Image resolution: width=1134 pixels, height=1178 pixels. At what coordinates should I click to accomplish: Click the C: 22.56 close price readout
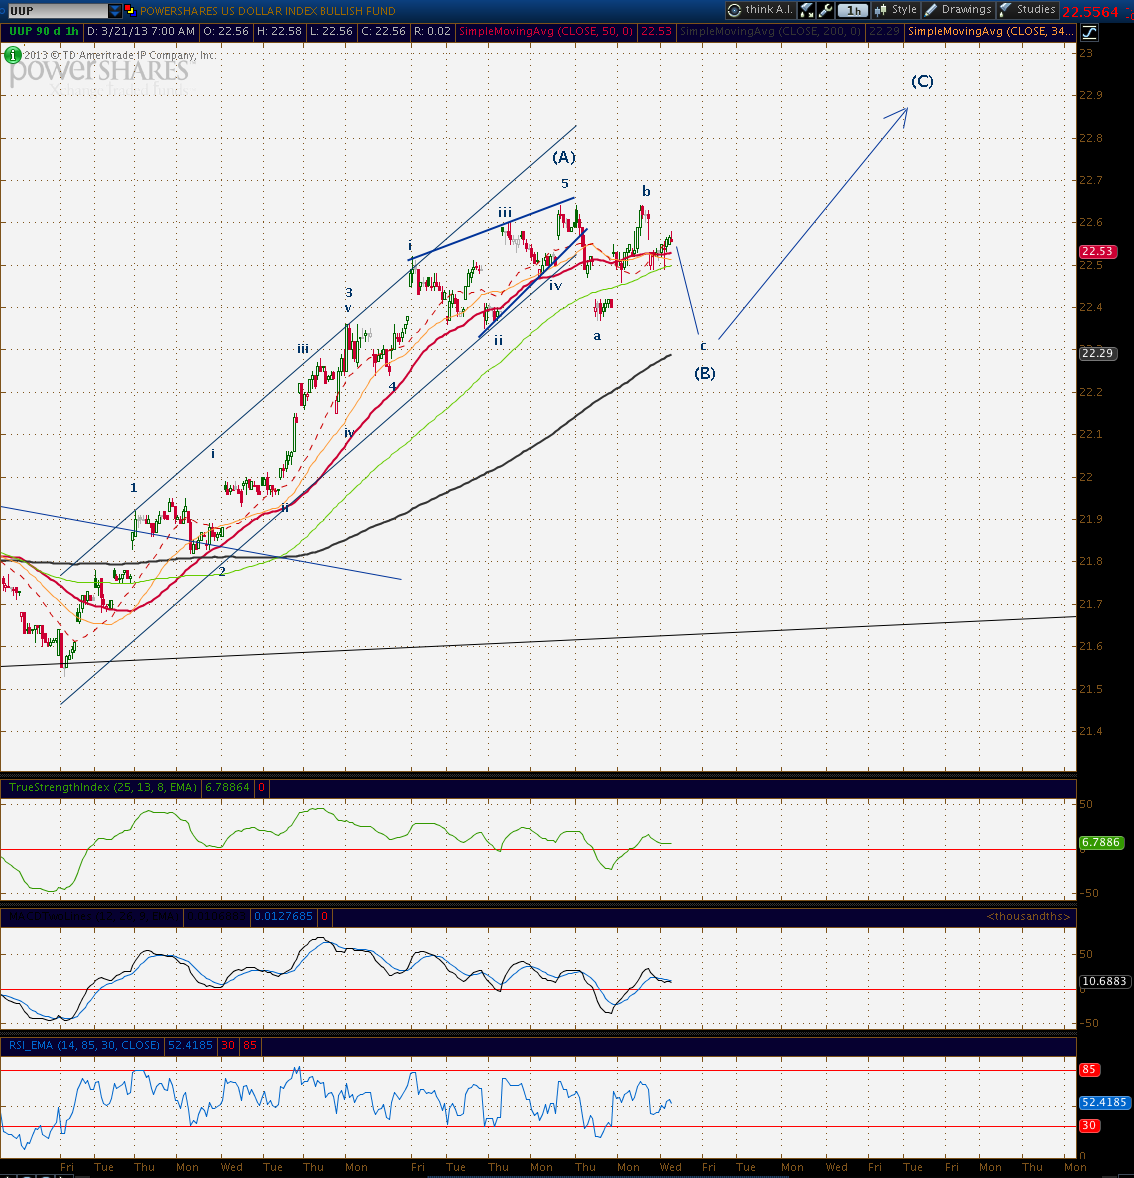383,32
